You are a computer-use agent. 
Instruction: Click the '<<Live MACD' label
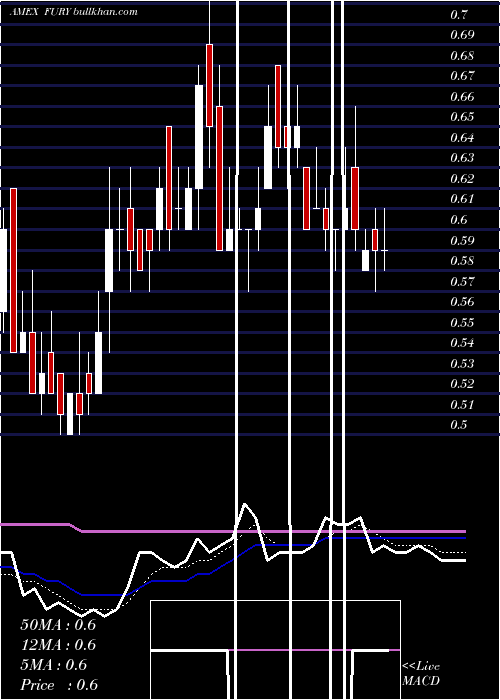[x=421, y=674]
